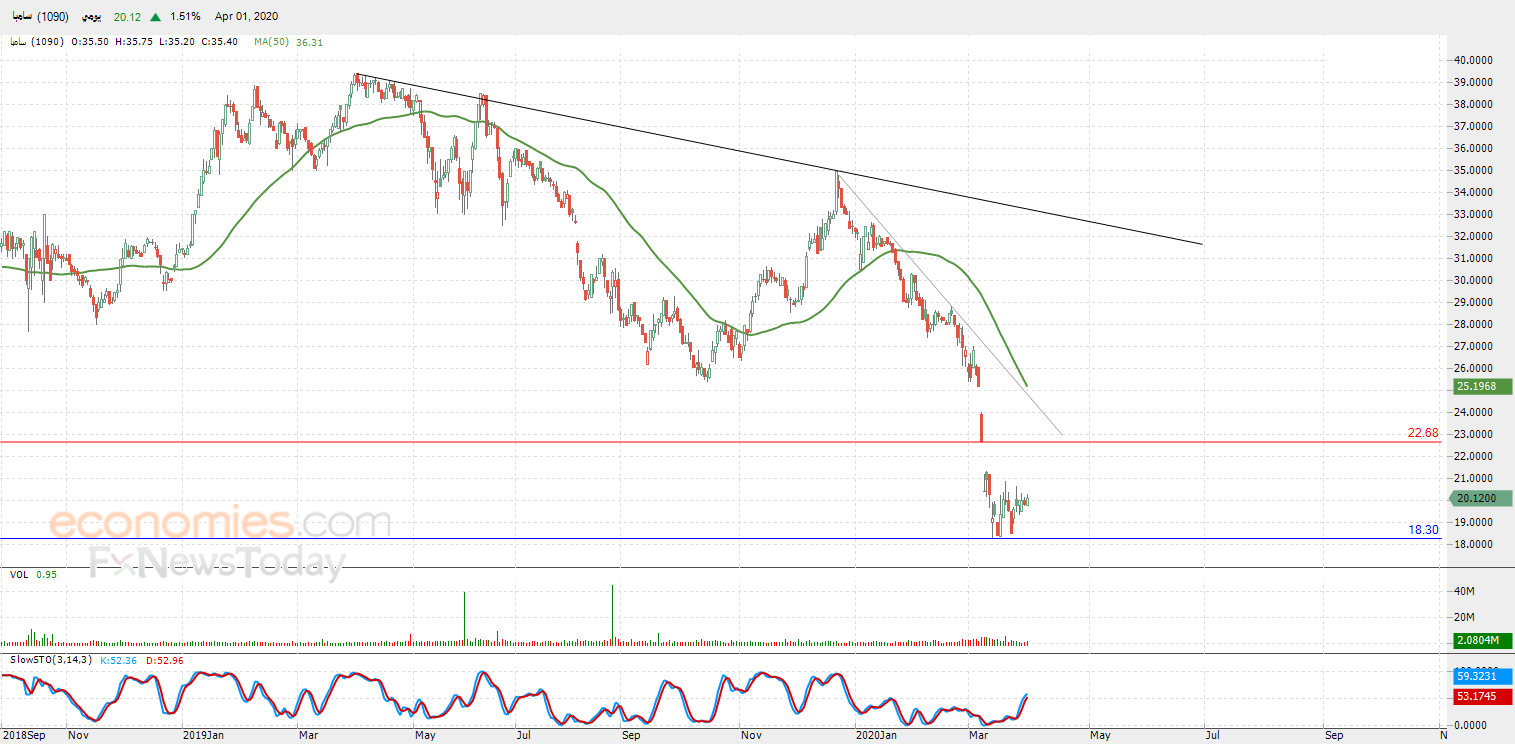Click the header last price 20.12
The image size is (1515, 744).
tap(126, 17)
